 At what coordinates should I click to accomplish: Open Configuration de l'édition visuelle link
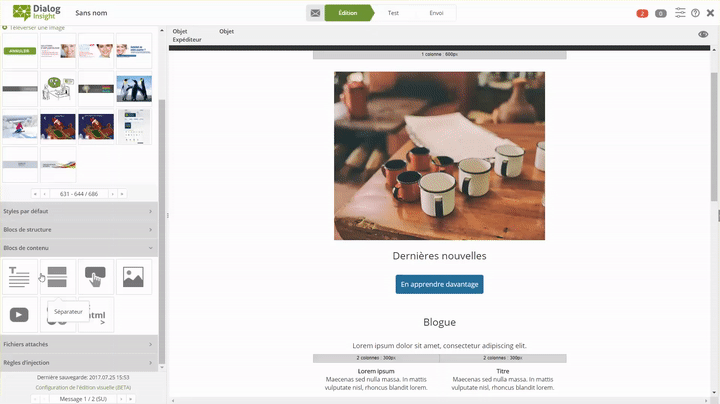(83, 387)
